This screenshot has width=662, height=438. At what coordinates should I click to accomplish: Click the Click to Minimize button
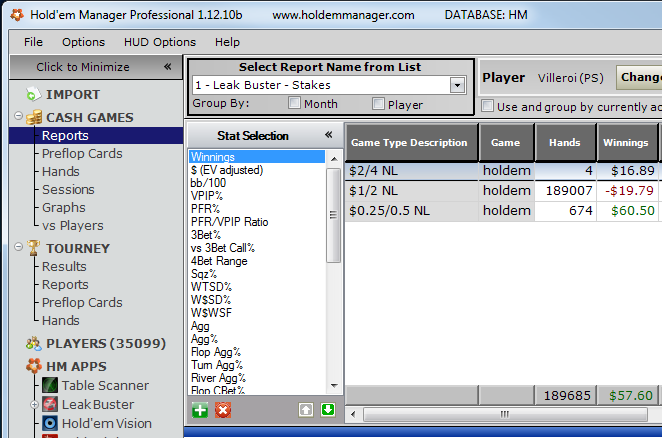pos(96,67)
